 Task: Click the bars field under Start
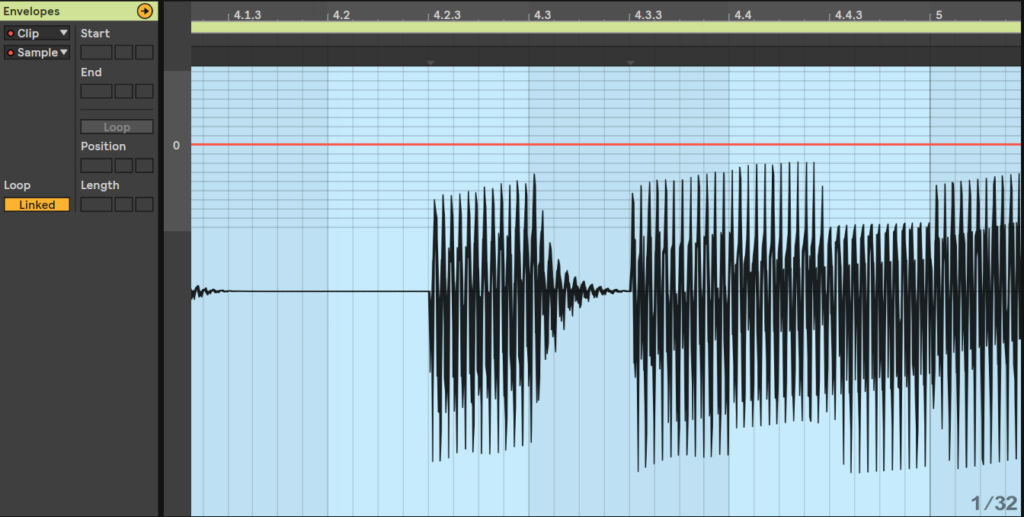[x=95, y=52]
